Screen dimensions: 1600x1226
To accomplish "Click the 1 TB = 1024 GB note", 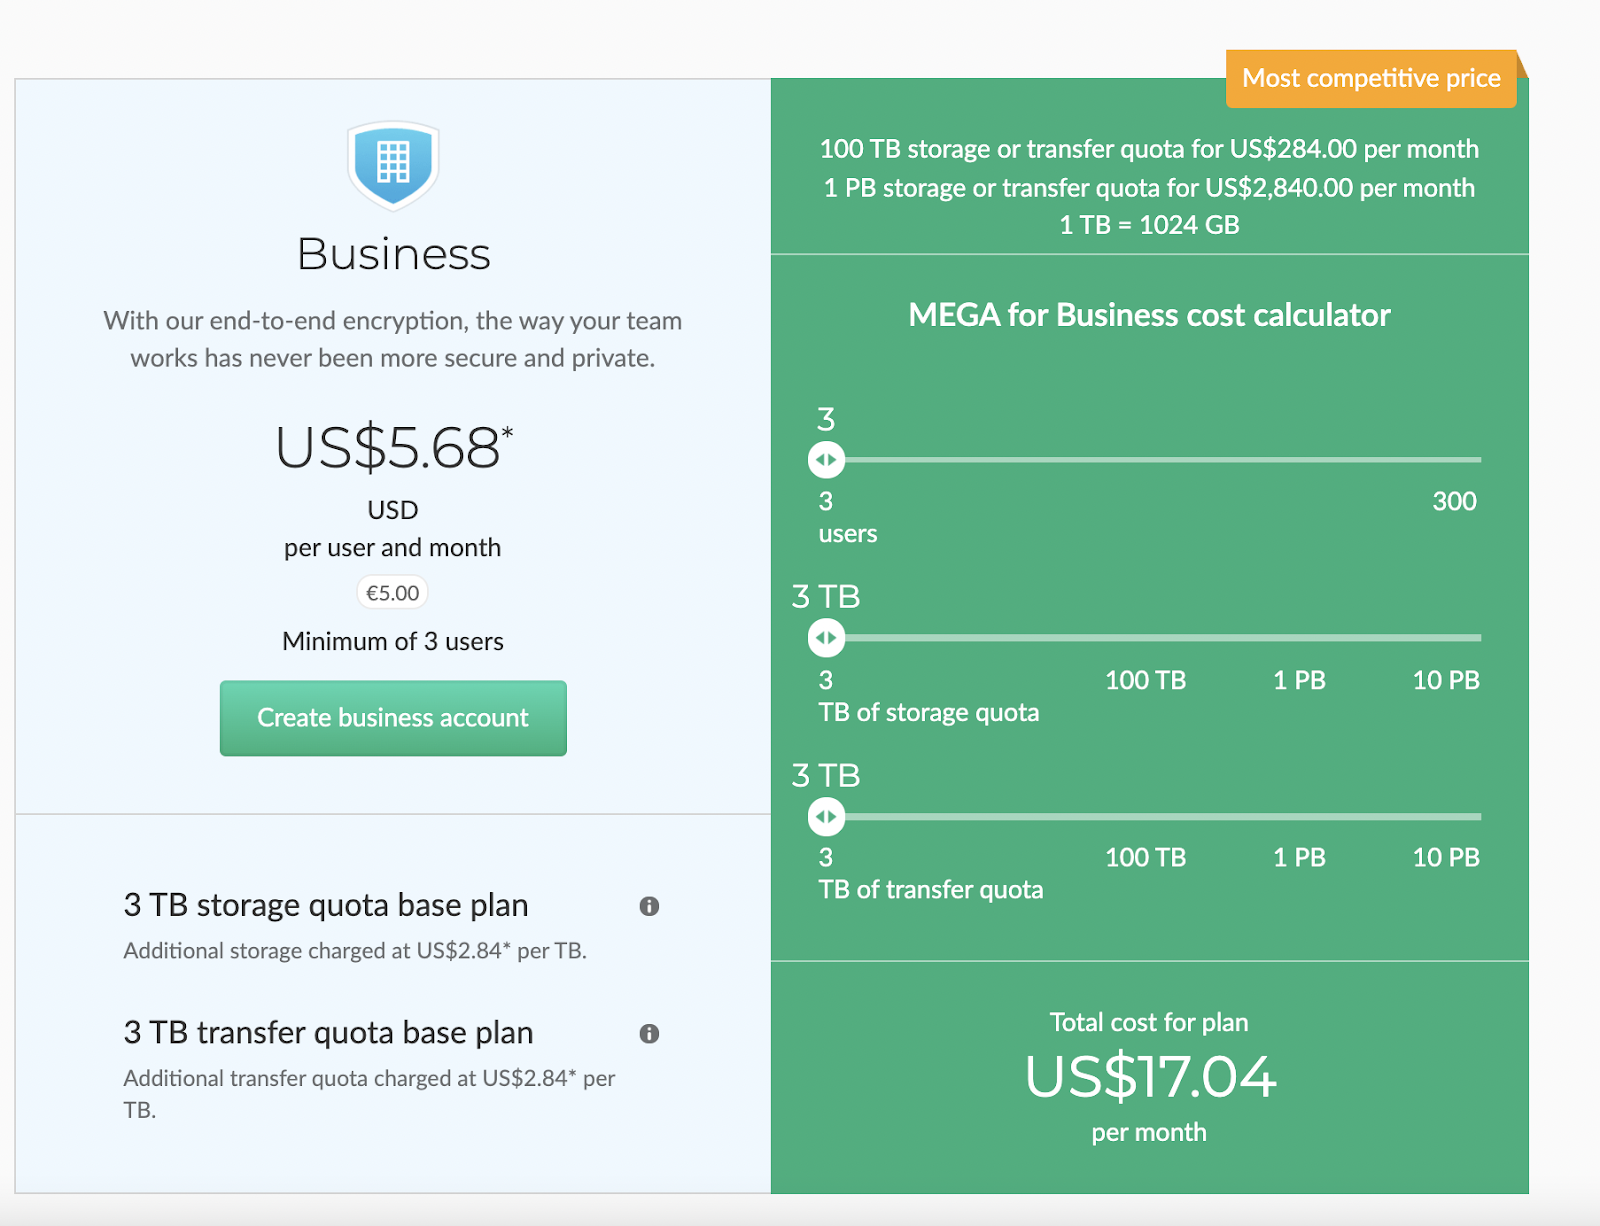I will (x=1149, y=225).
